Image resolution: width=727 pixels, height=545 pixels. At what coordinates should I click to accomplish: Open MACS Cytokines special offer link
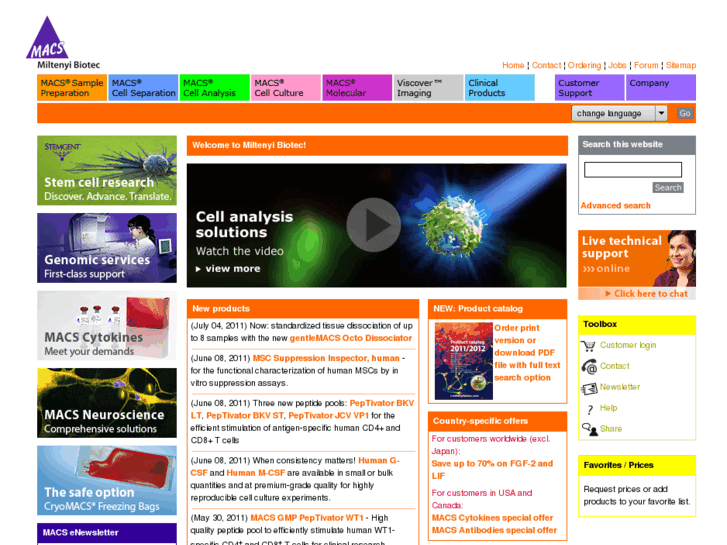click(492, 518)
